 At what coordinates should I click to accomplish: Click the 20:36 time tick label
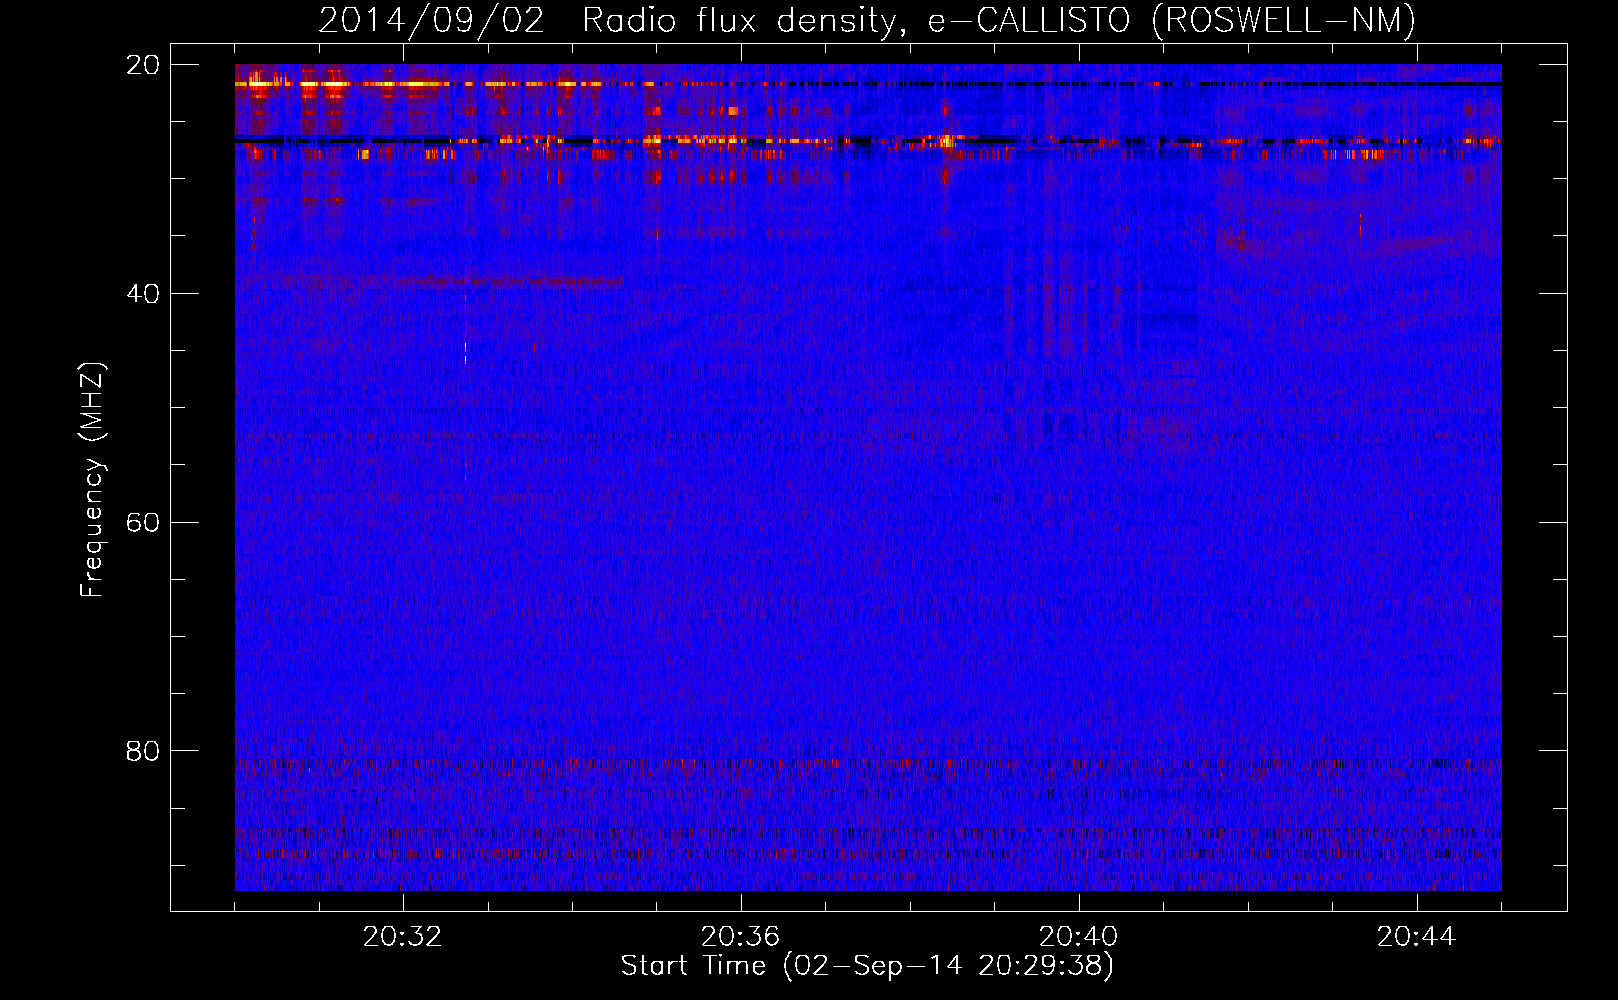click(740, 937)
